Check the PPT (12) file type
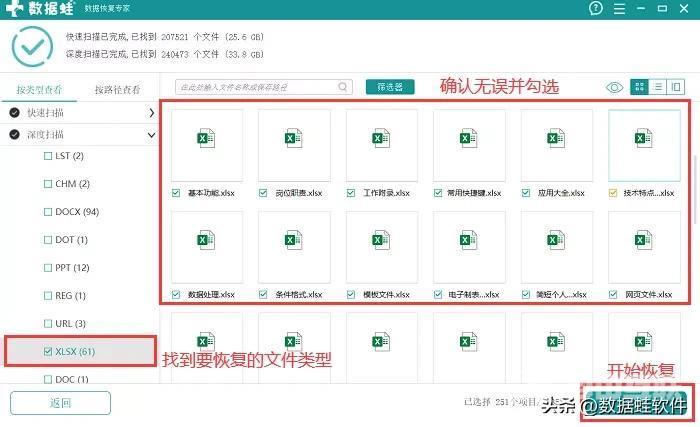The image size is (700, 427). pos(48,268)
